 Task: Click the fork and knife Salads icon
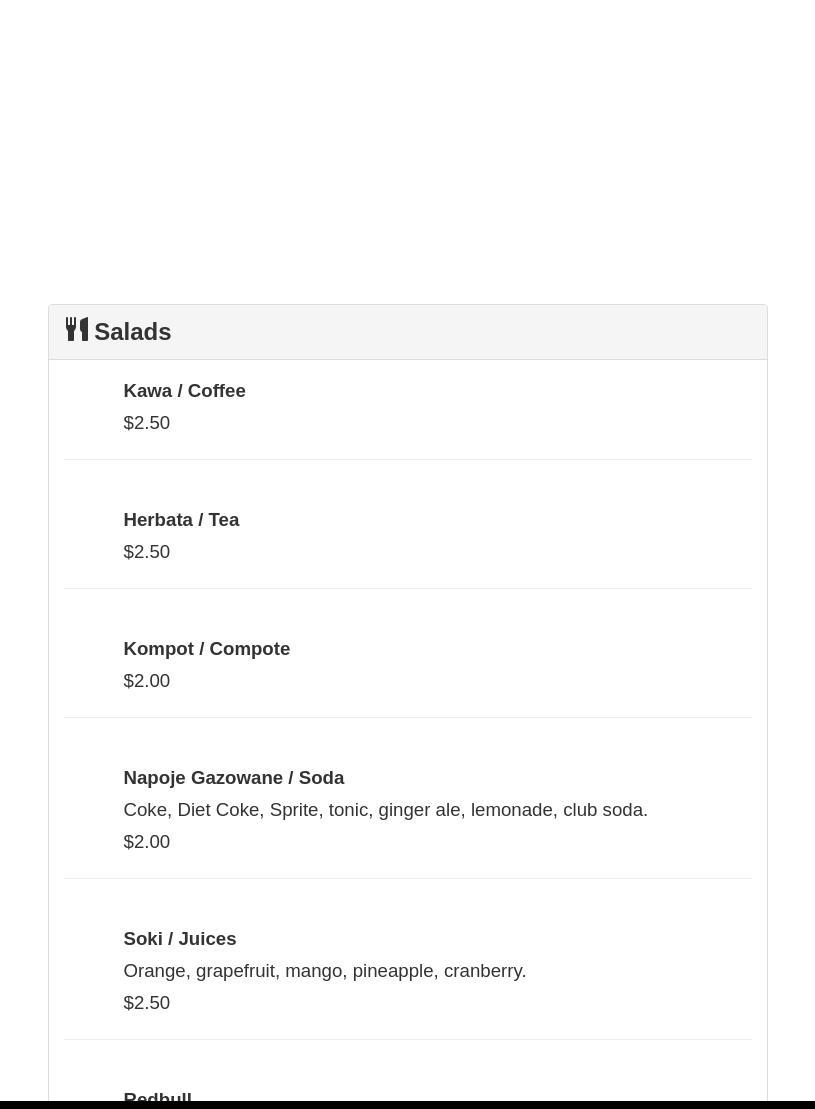pos(77,330)
